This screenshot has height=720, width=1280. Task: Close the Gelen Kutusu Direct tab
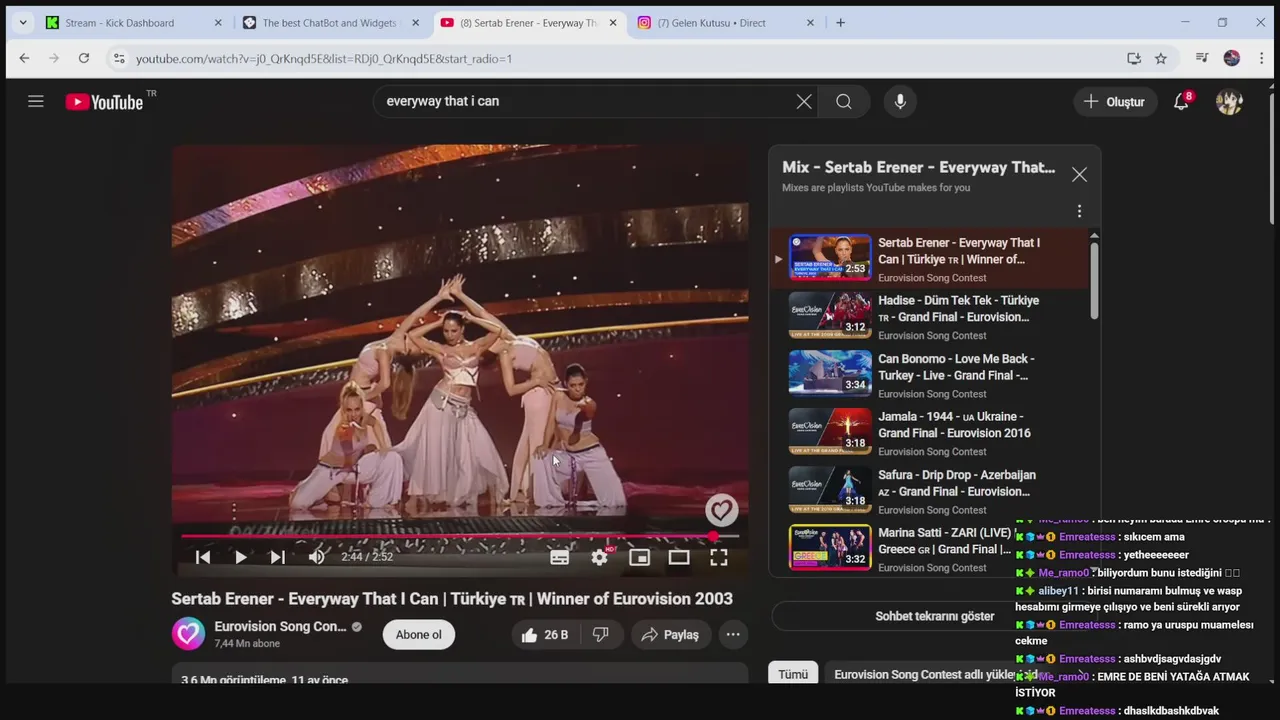pos(810,22)
